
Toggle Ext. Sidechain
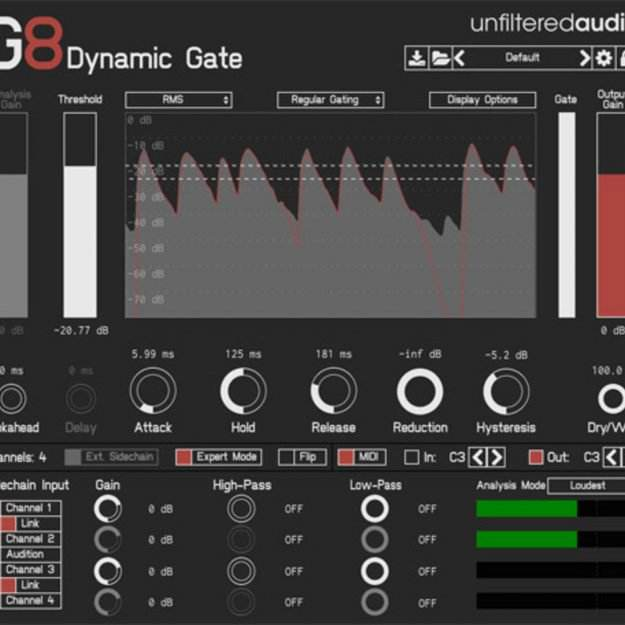112,457
